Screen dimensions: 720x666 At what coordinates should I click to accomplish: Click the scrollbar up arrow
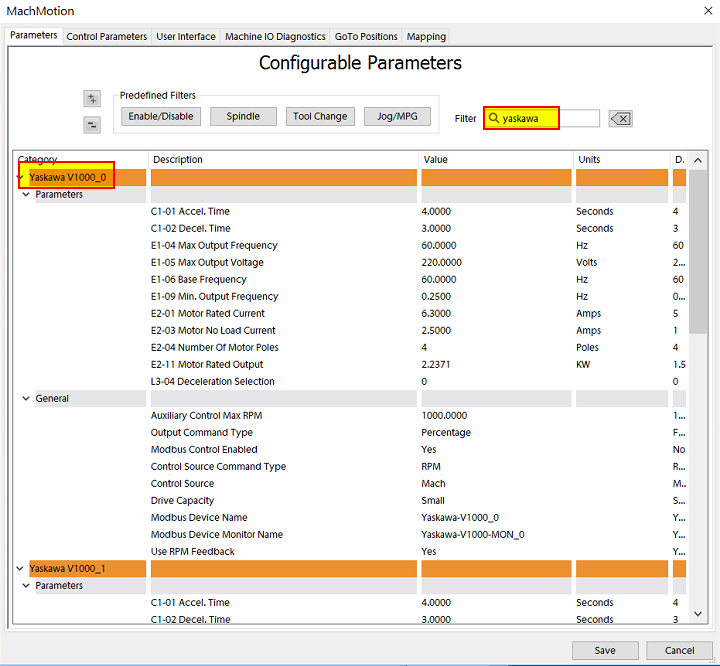pos(698,160)
